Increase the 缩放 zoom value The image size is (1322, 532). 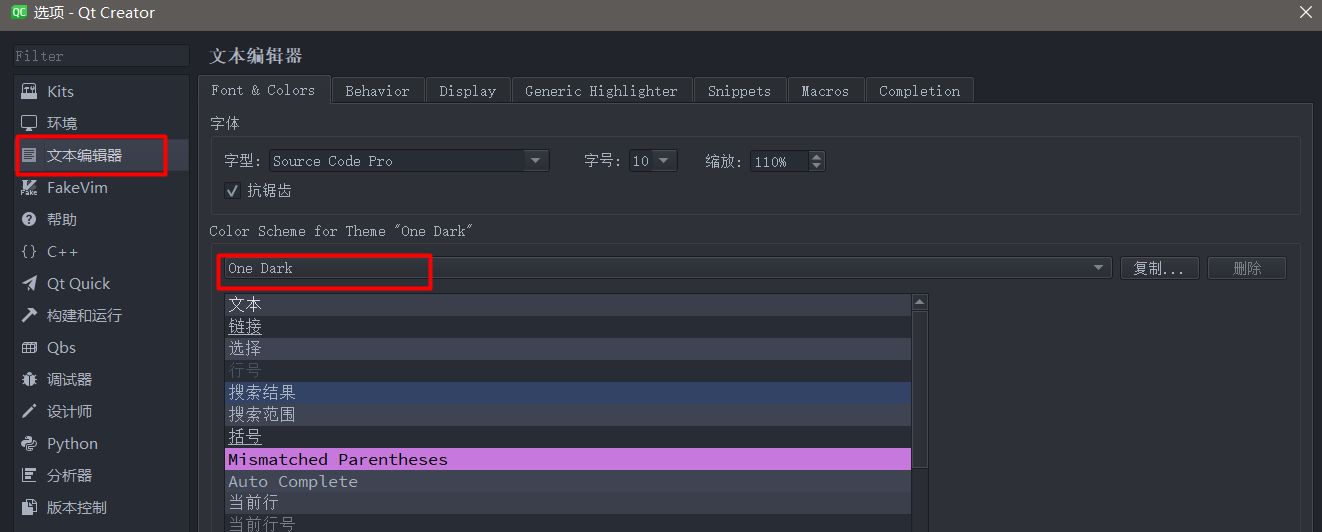point(817,156)
